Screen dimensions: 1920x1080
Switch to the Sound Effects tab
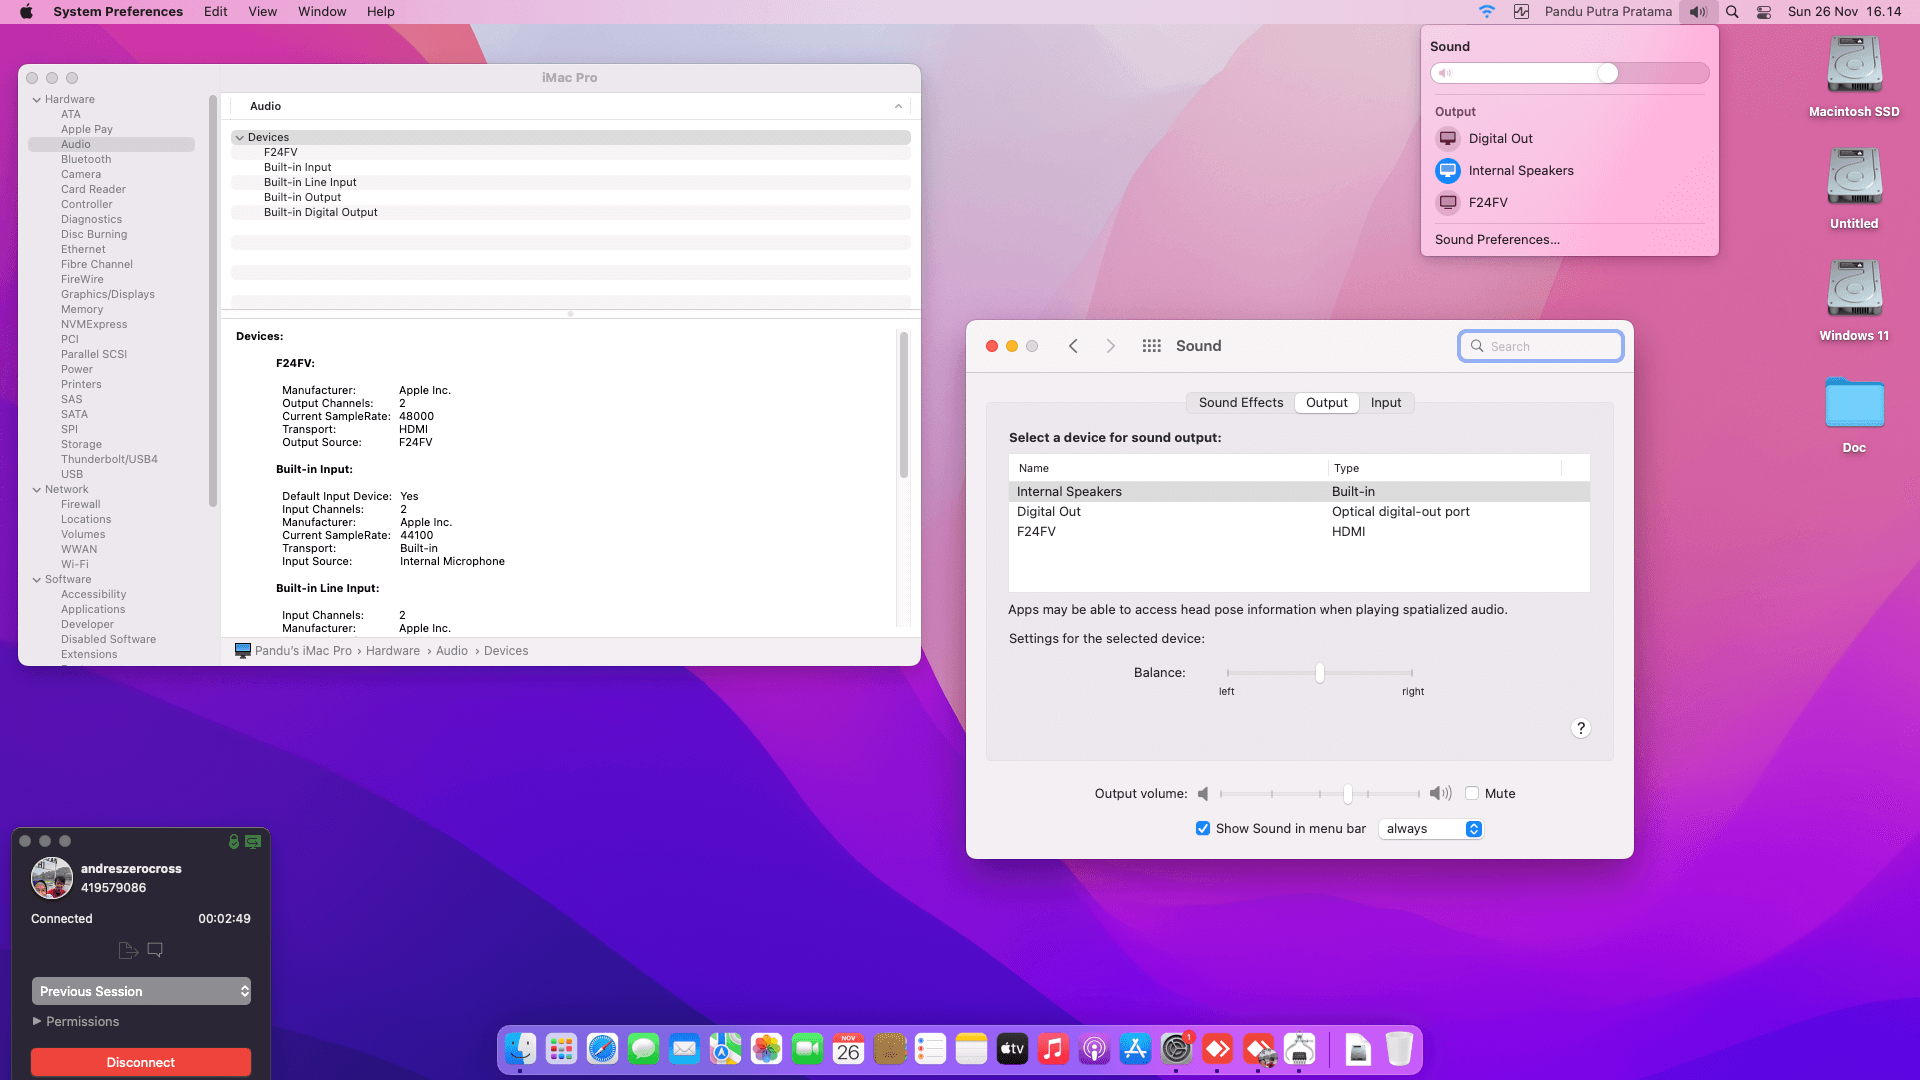[1241, 403]
